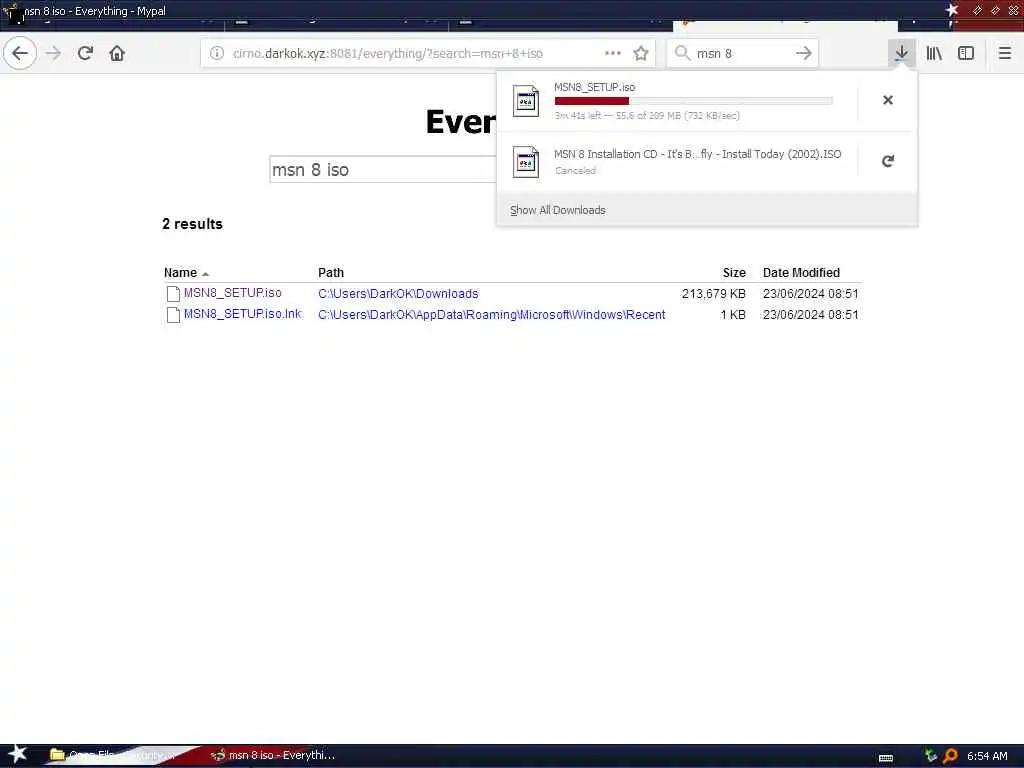
Task: Open the C:\Users\DarkOK\Downloads path link
Action: pyautogui.click(x=398, y=294)
